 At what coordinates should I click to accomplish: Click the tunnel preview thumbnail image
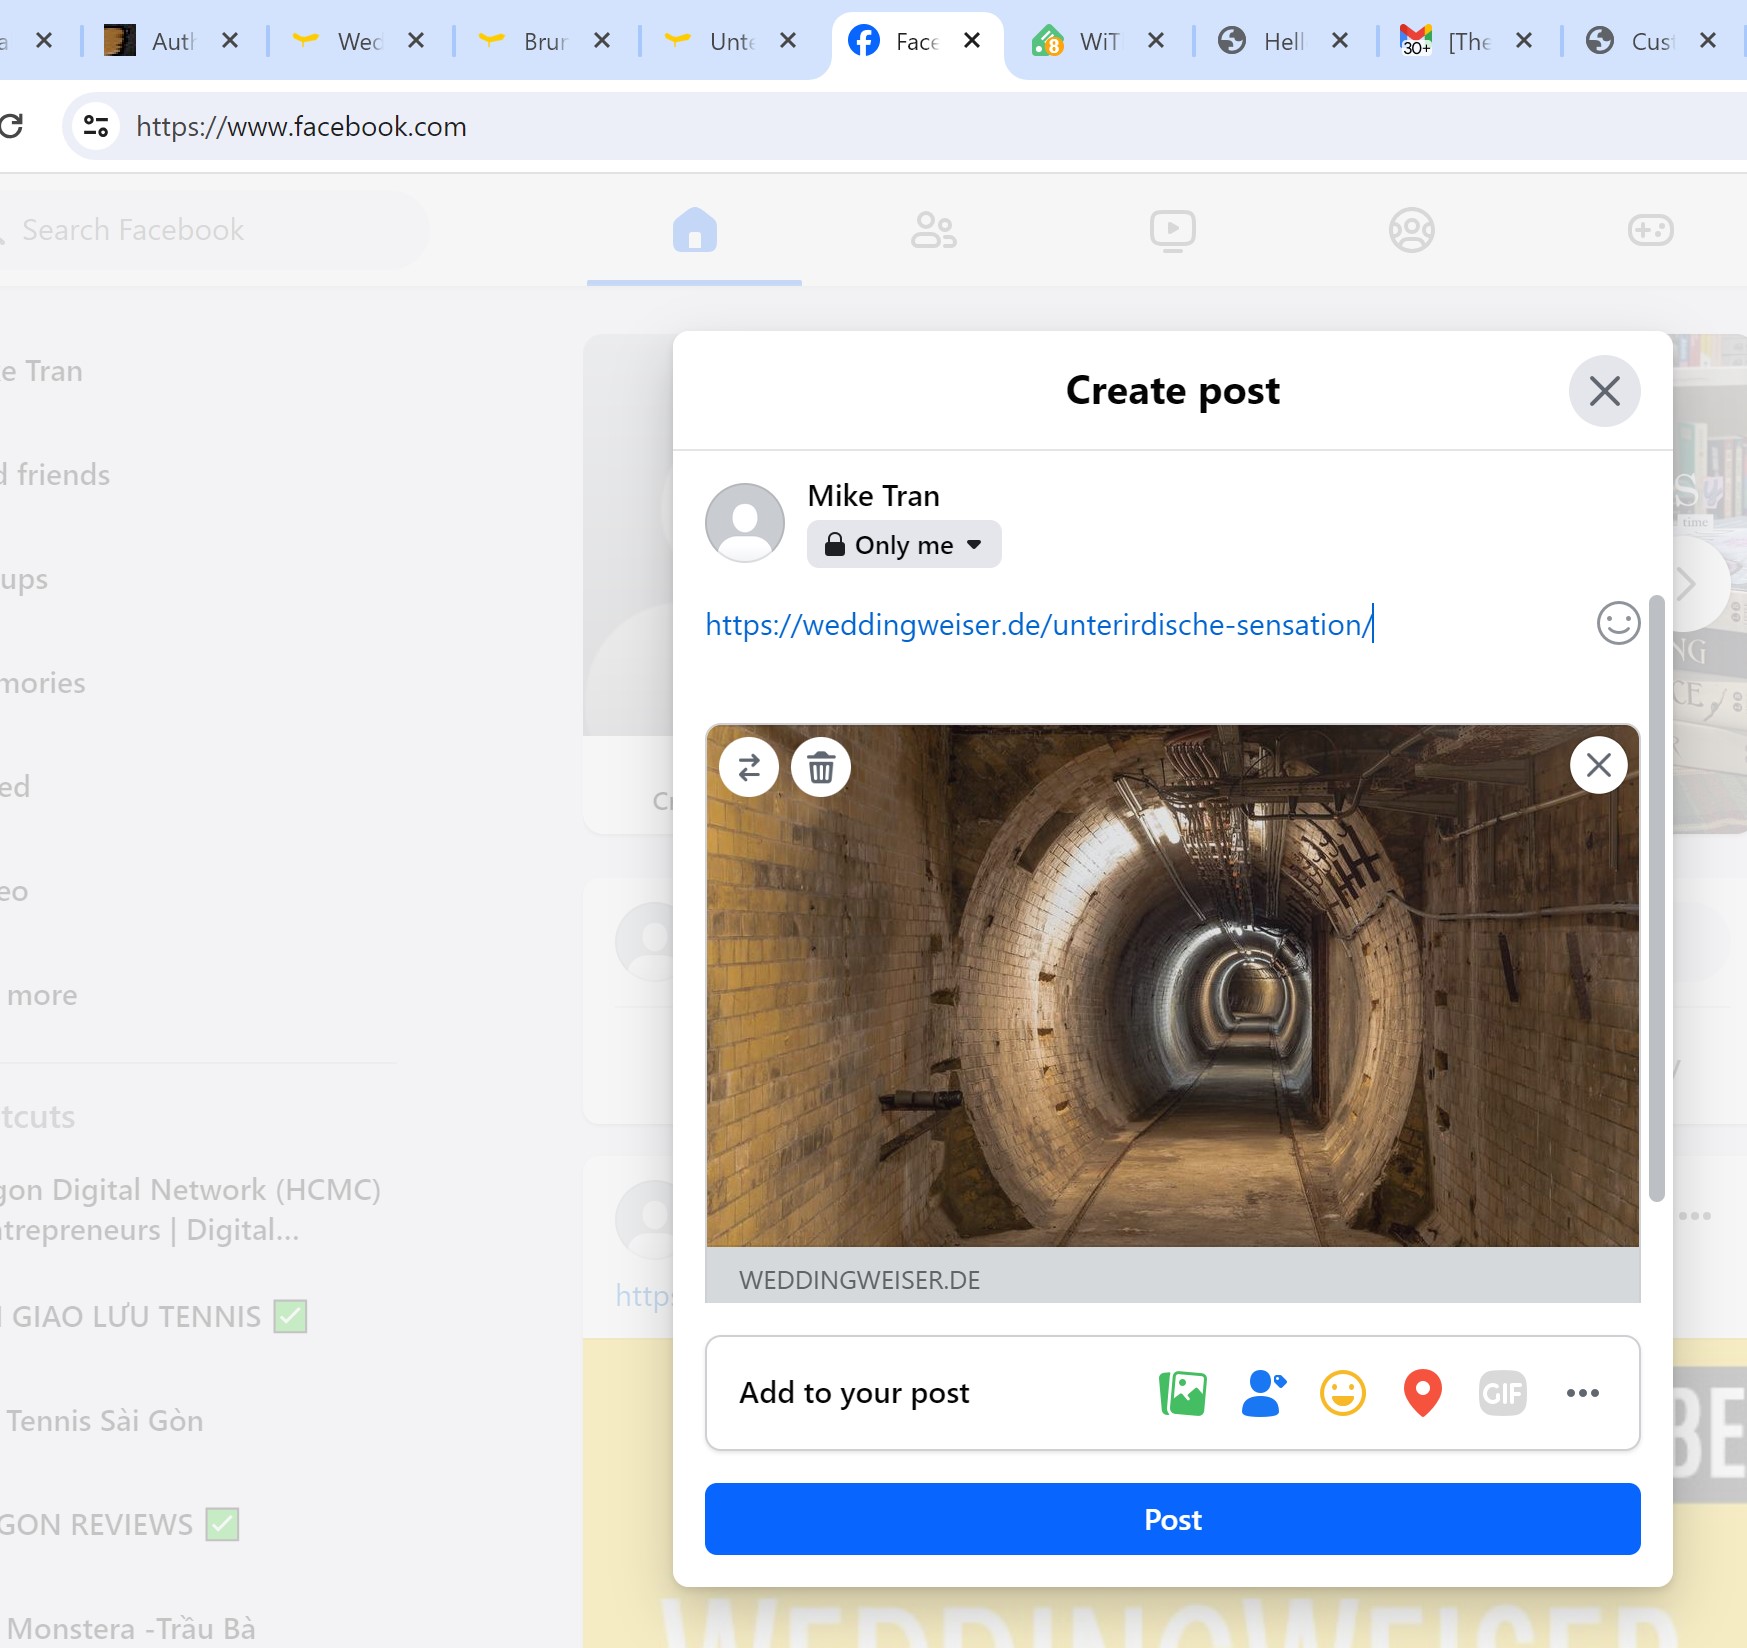tap(1172, 985)
